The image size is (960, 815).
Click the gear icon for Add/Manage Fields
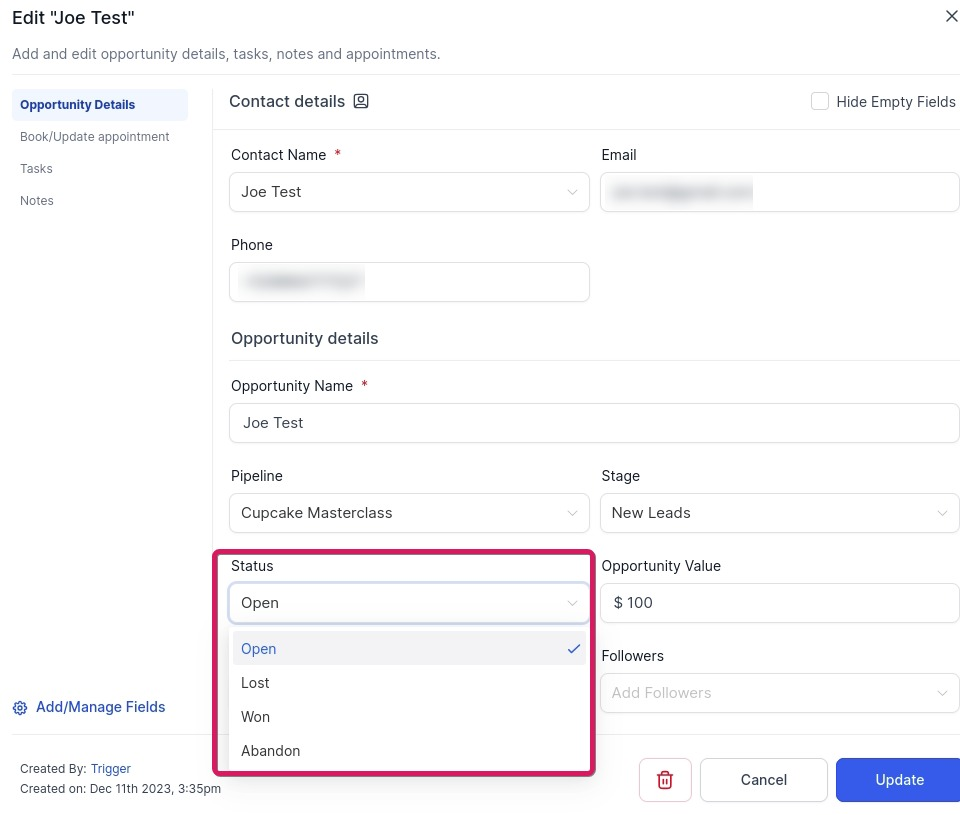tap(20, 708)
